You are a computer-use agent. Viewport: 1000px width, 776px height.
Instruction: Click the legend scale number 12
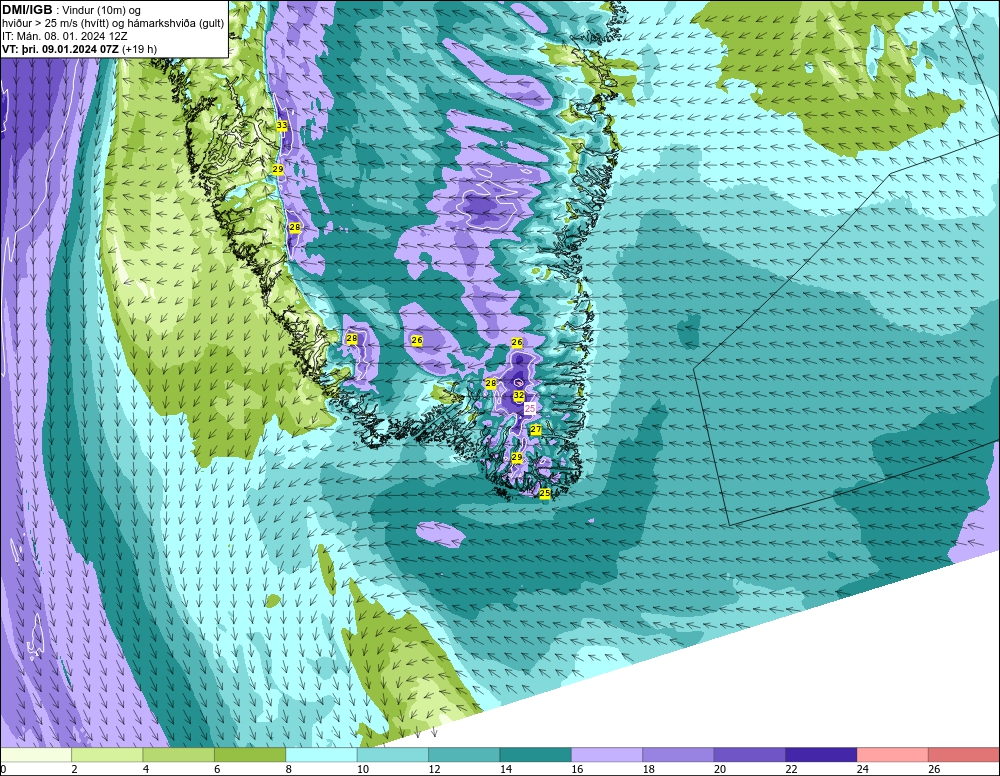434,769
